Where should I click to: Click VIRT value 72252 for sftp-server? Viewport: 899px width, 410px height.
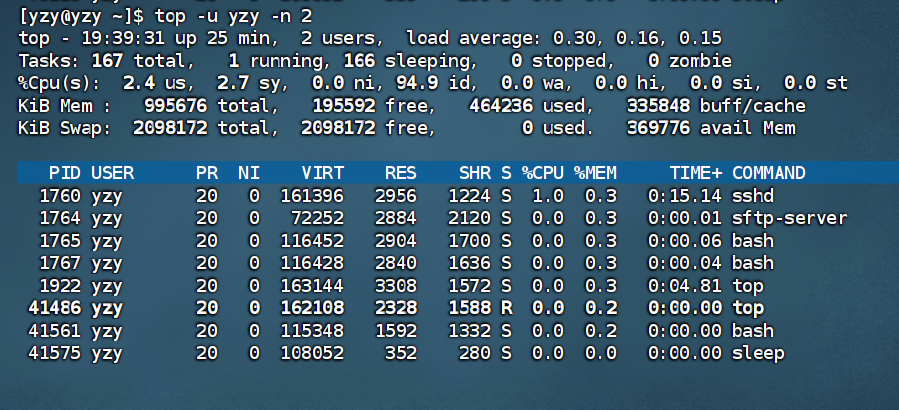coord(318,218)
